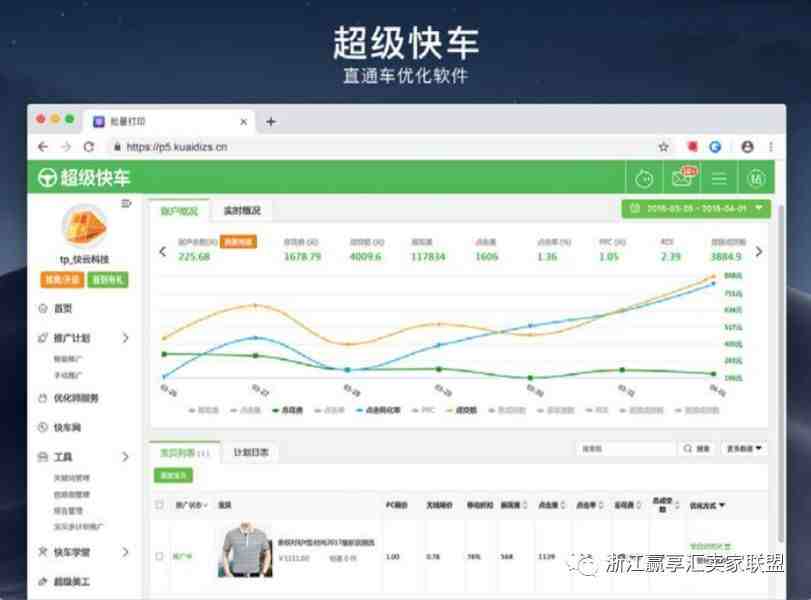The width and height of the screenshot is (811, 600).
Task: Open the hamburger menu in green header
Action: 719,179
